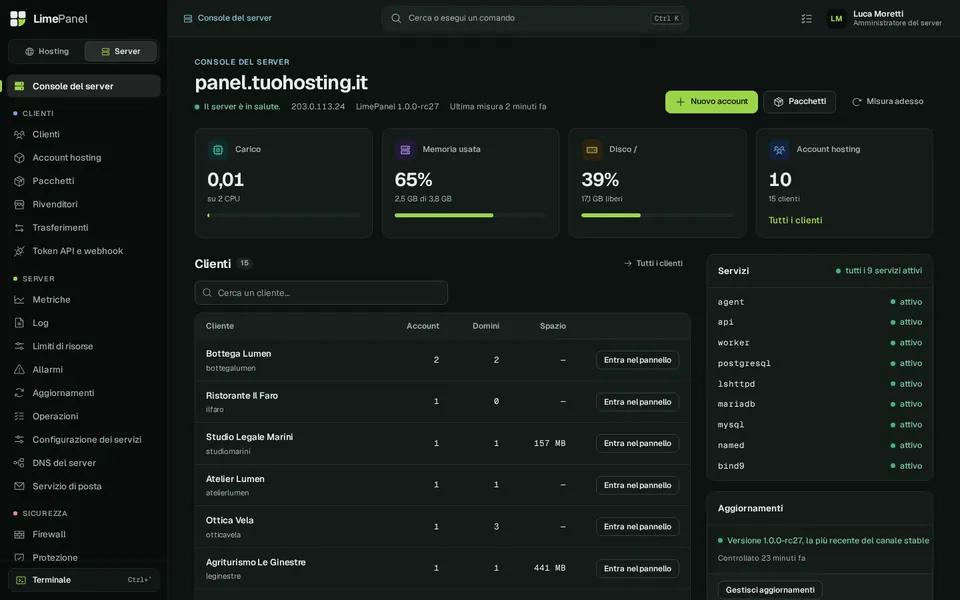Click Gestisci aggiornamenti button
This screenshot has width=960, height=600.
[x=770, y=590]
